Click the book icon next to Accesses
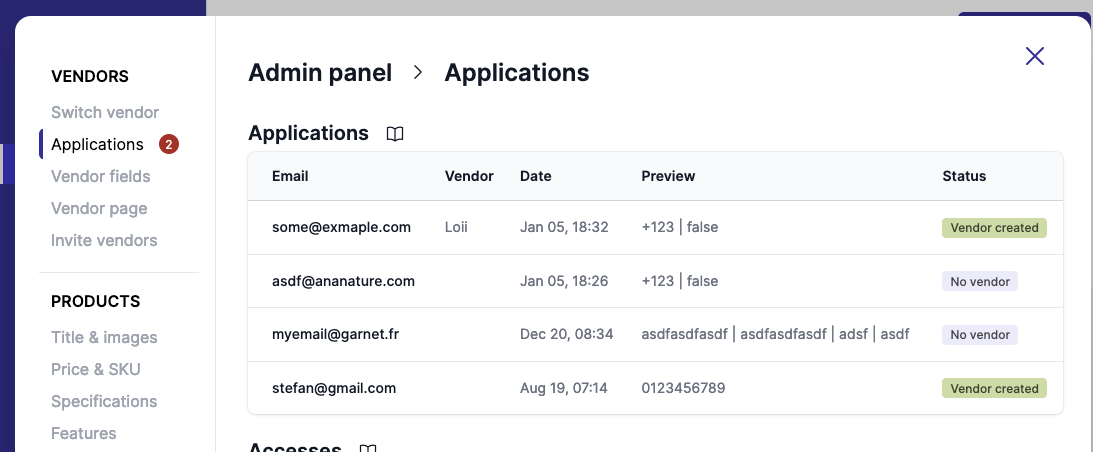1093x452 pixels. (368, 448)
